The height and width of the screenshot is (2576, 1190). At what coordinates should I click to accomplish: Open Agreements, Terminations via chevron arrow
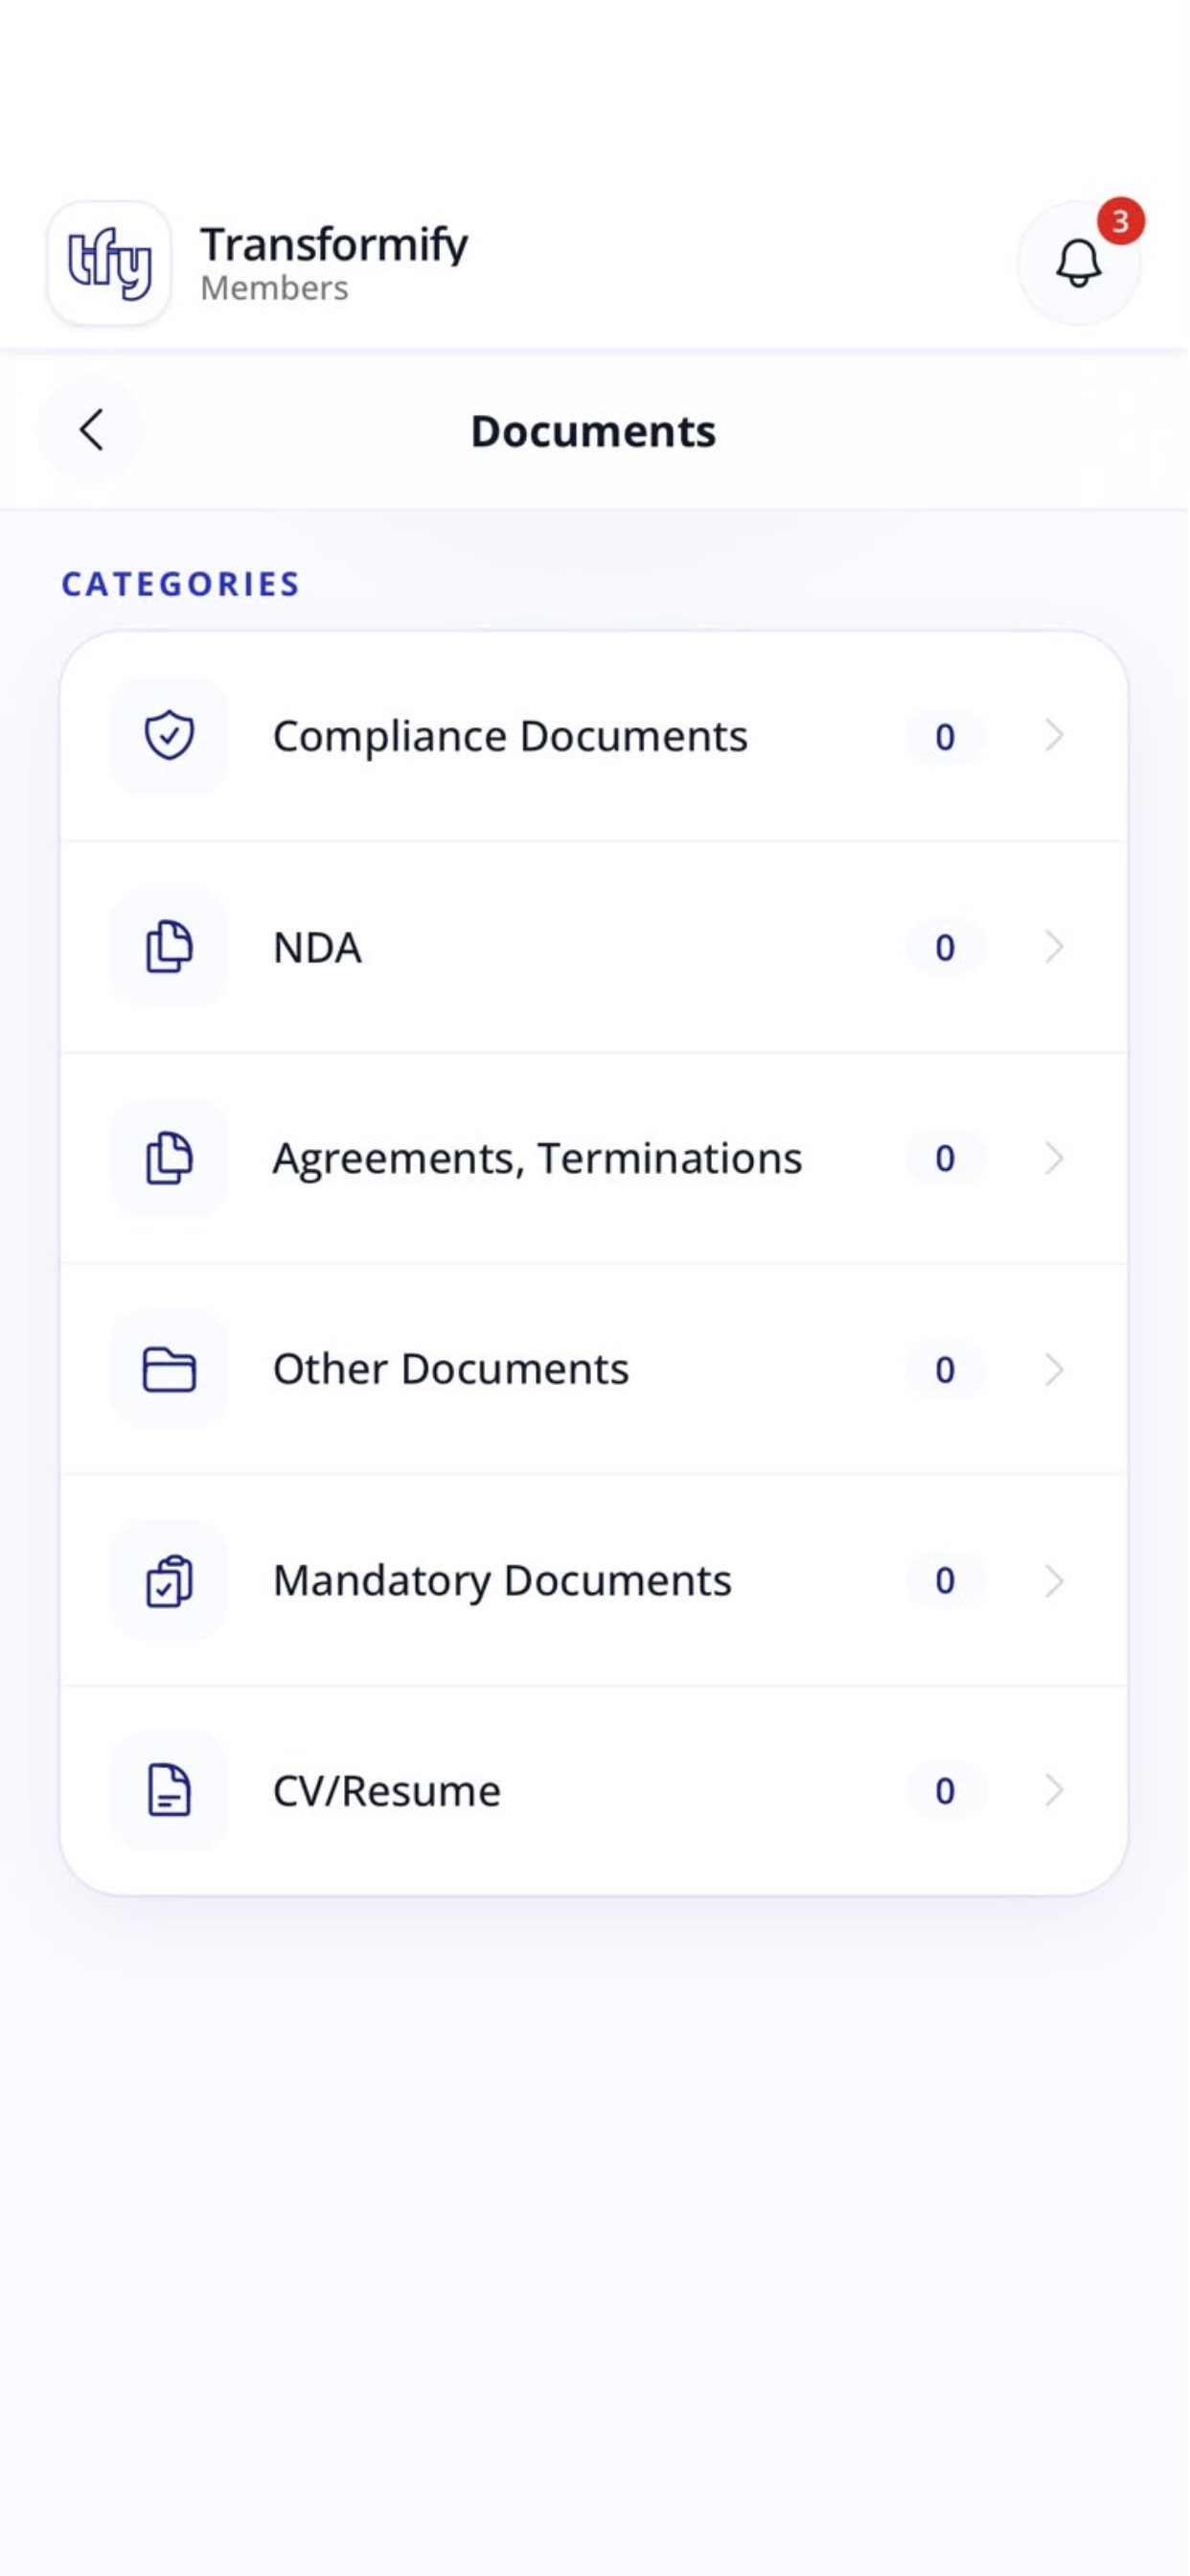[1054, 1158]
